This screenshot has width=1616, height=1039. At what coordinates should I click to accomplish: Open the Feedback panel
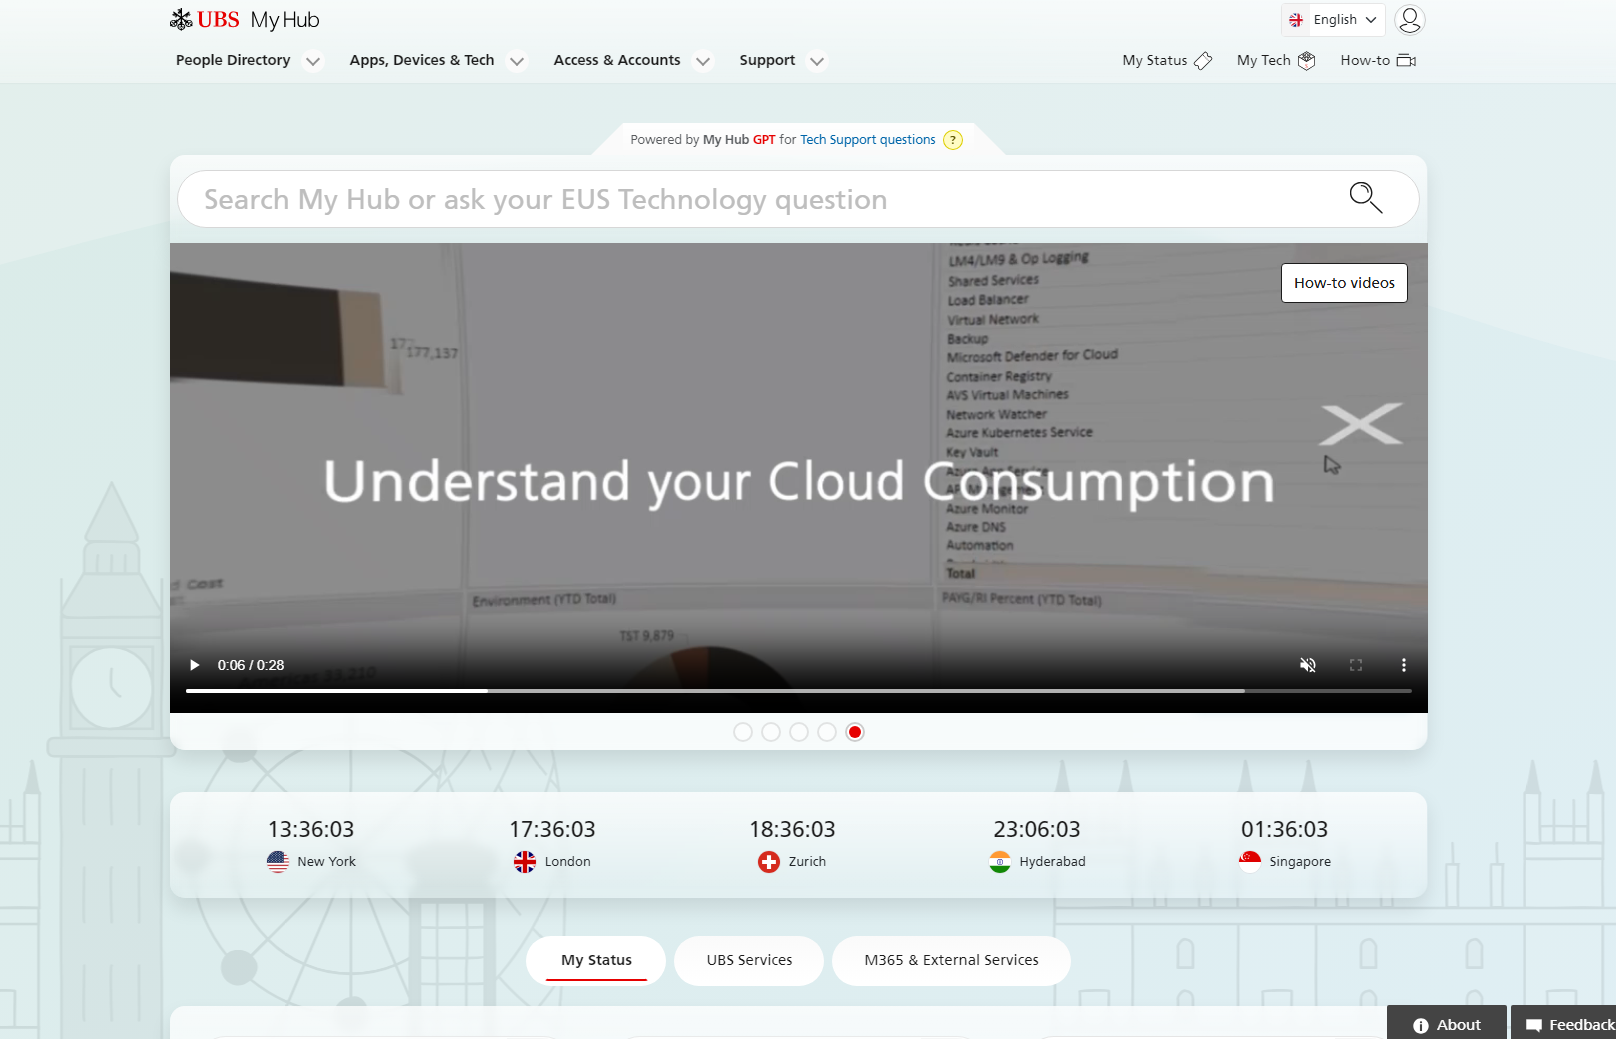click(x=1569, y=1024)
